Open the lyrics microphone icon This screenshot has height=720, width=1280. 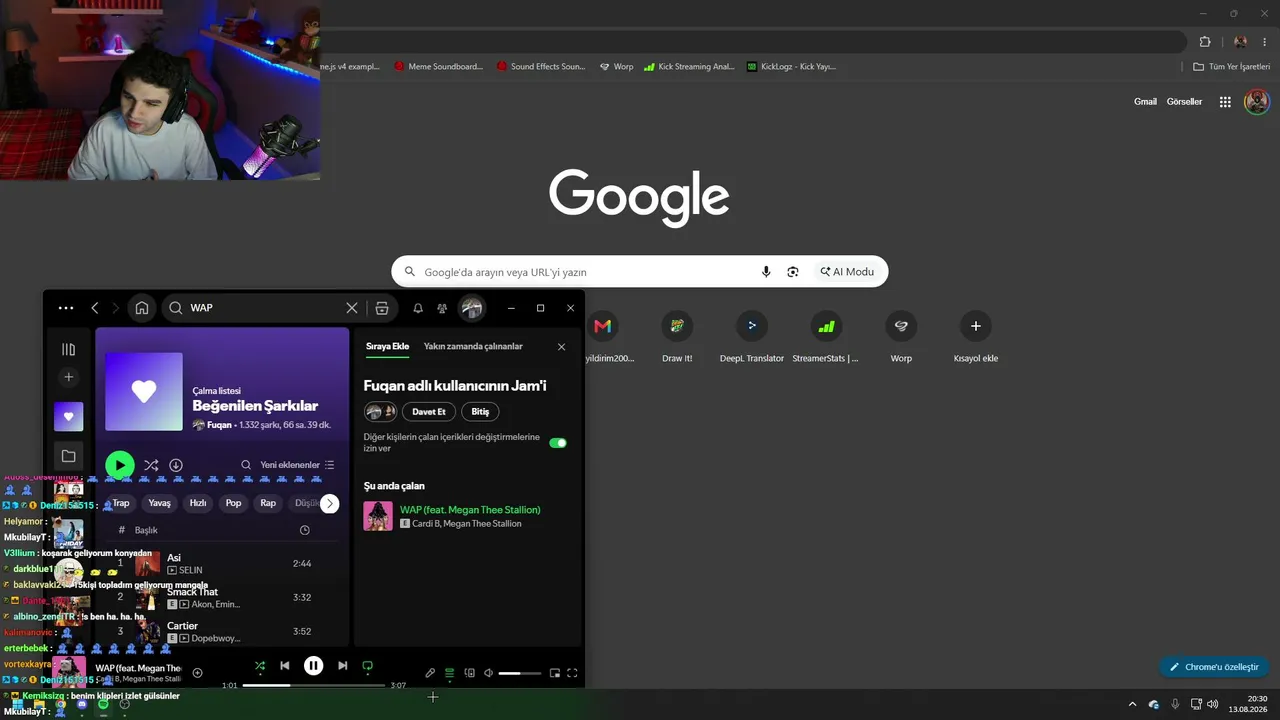click(430, 673)
